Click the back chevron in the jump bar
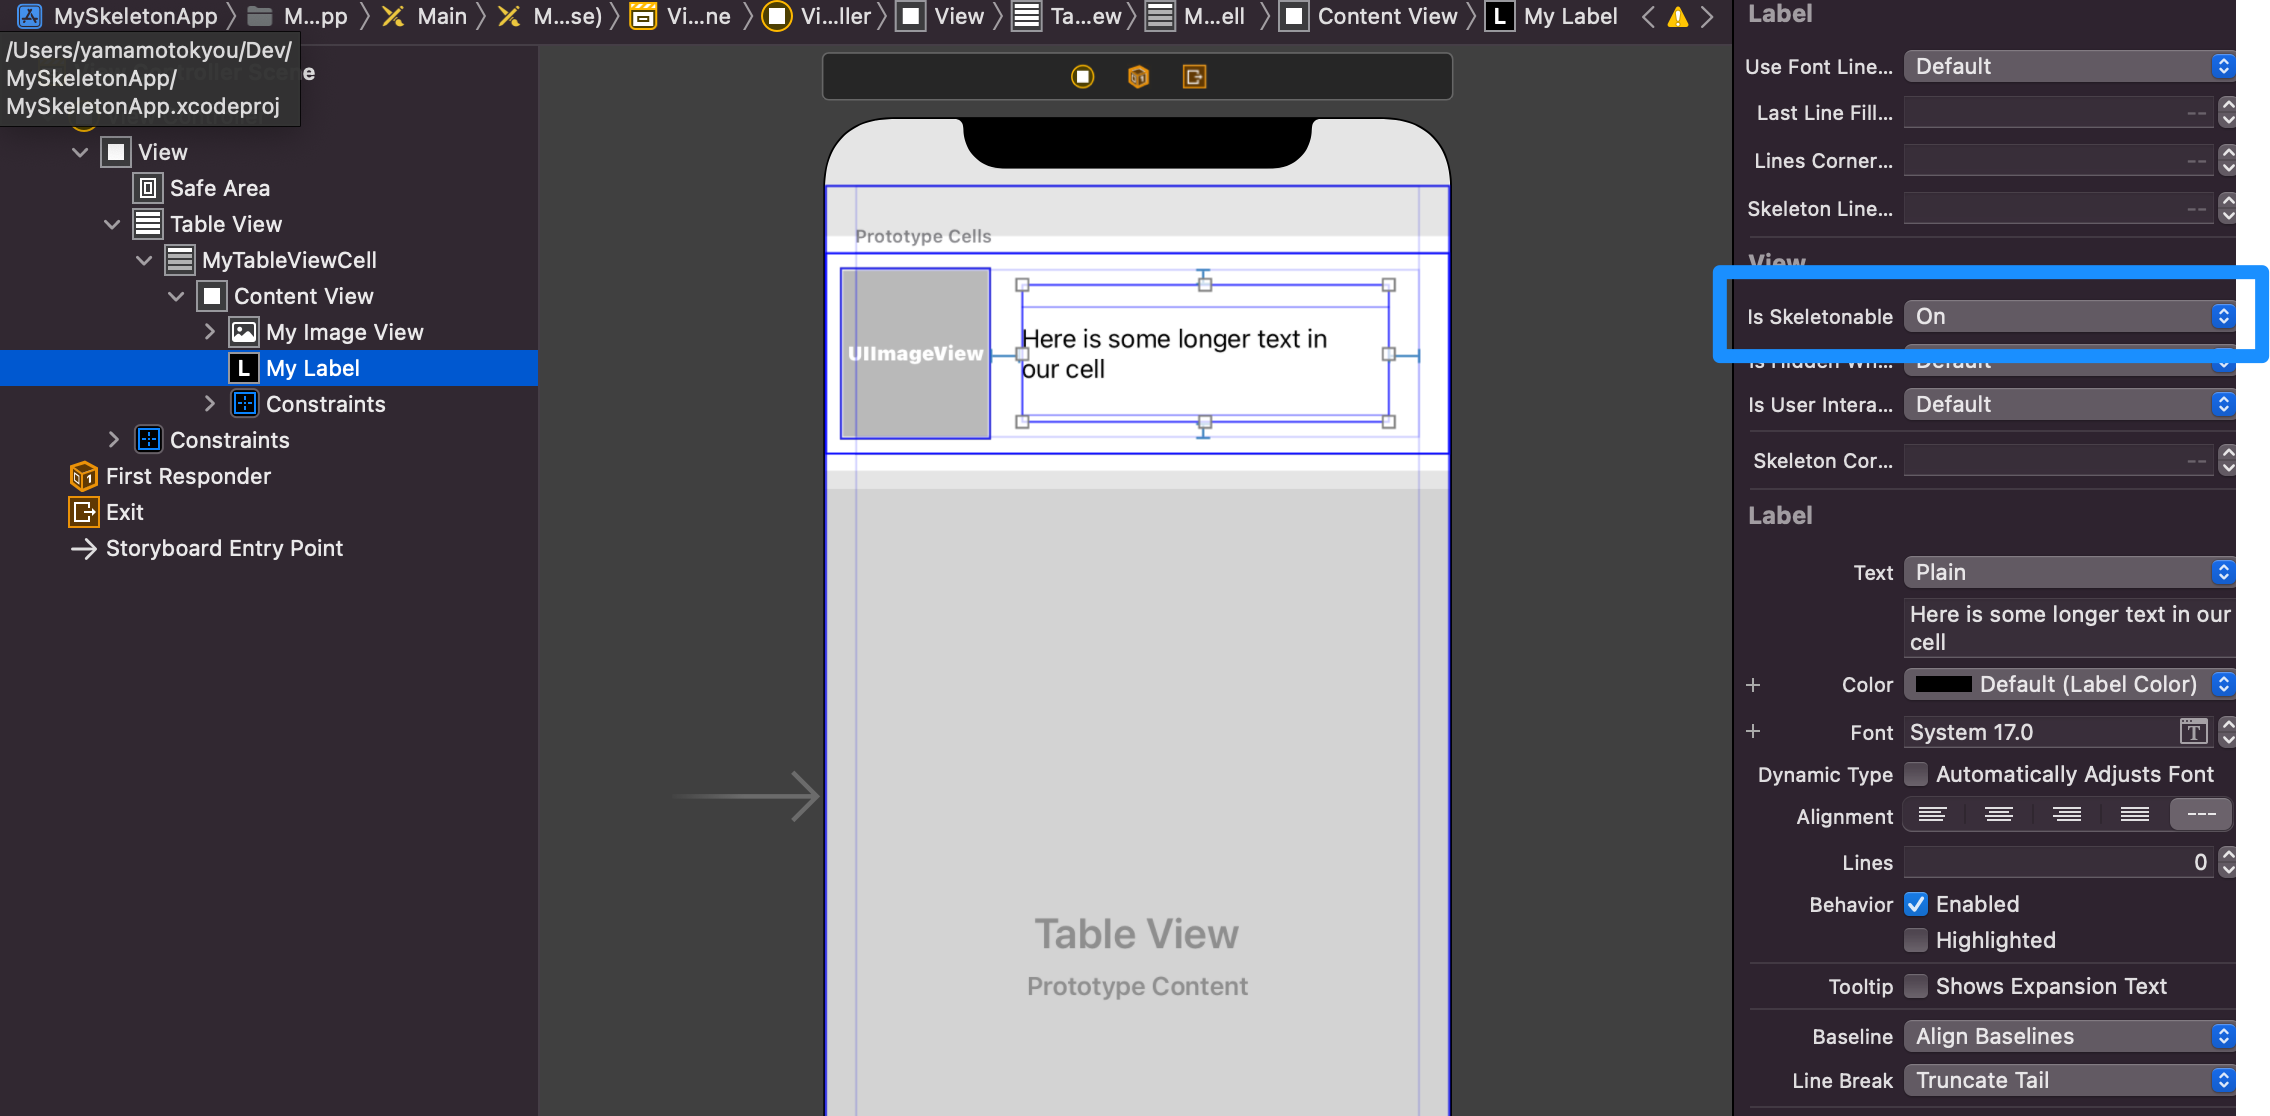 [x=1648, y=16]
